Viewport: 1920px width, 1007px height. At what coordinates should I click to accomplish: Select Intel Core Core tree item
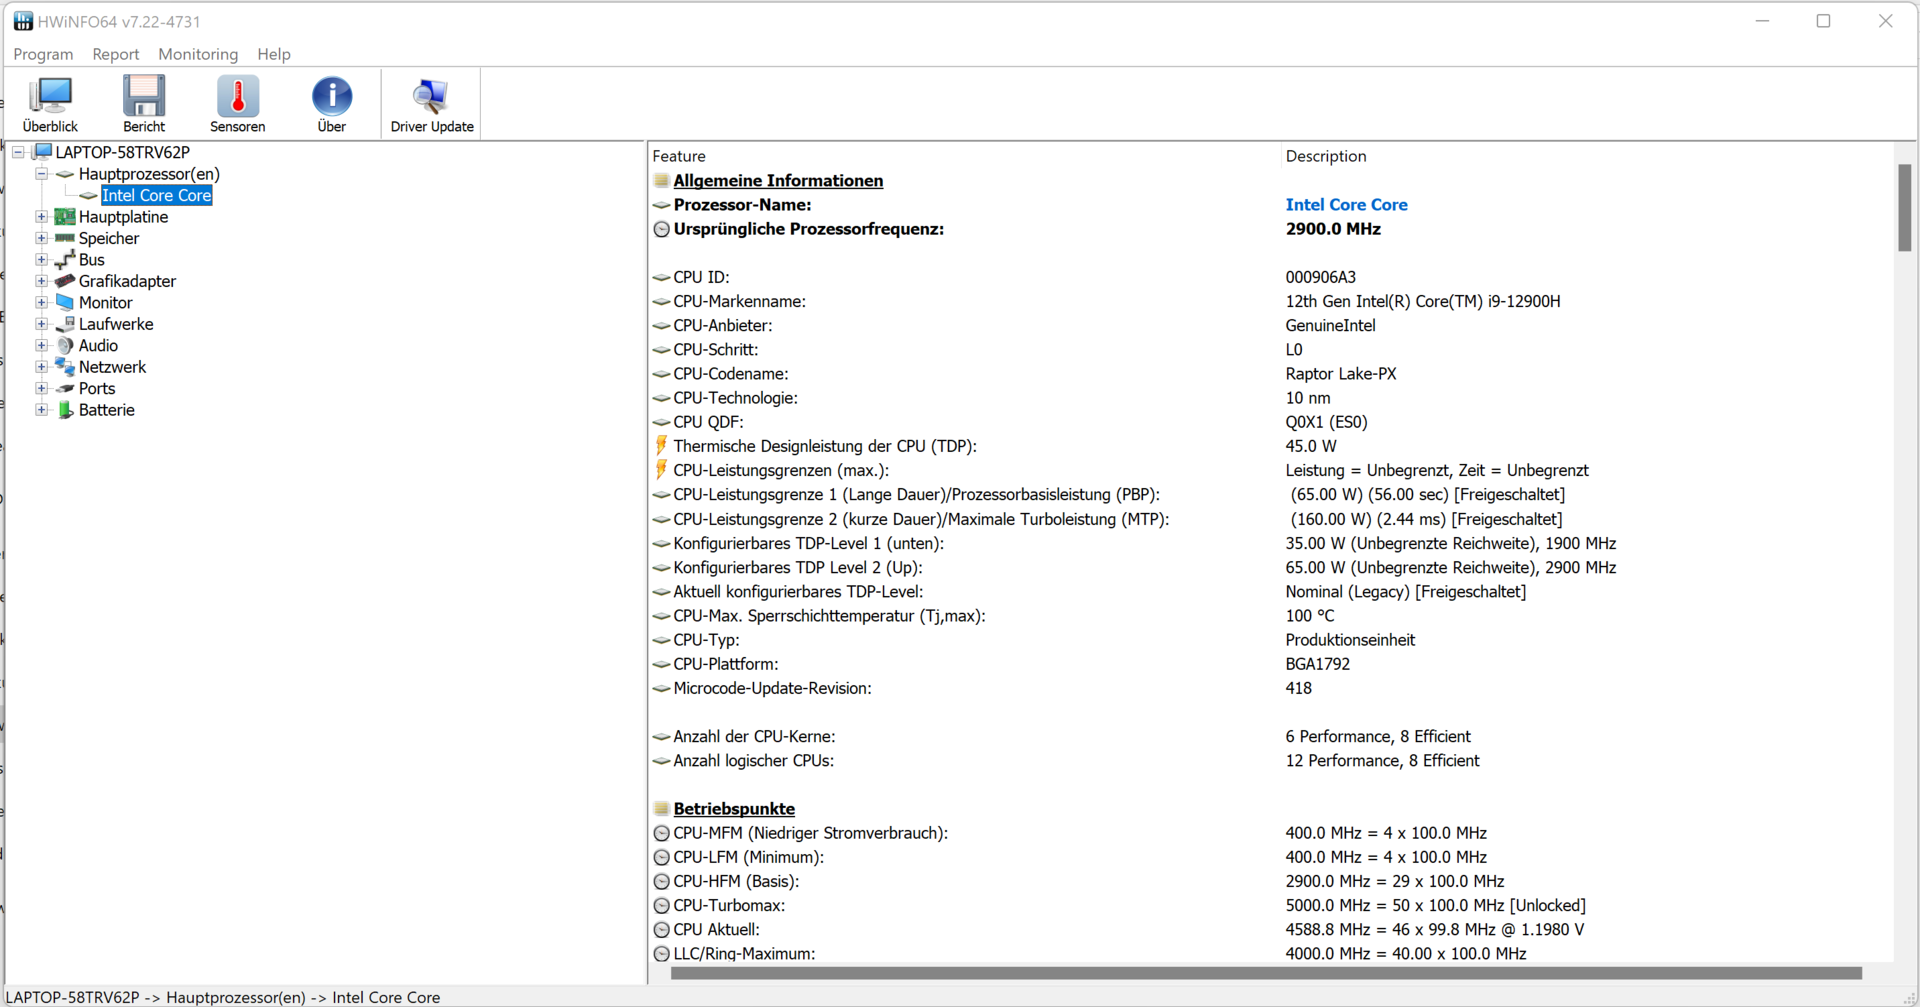(156, 196)
